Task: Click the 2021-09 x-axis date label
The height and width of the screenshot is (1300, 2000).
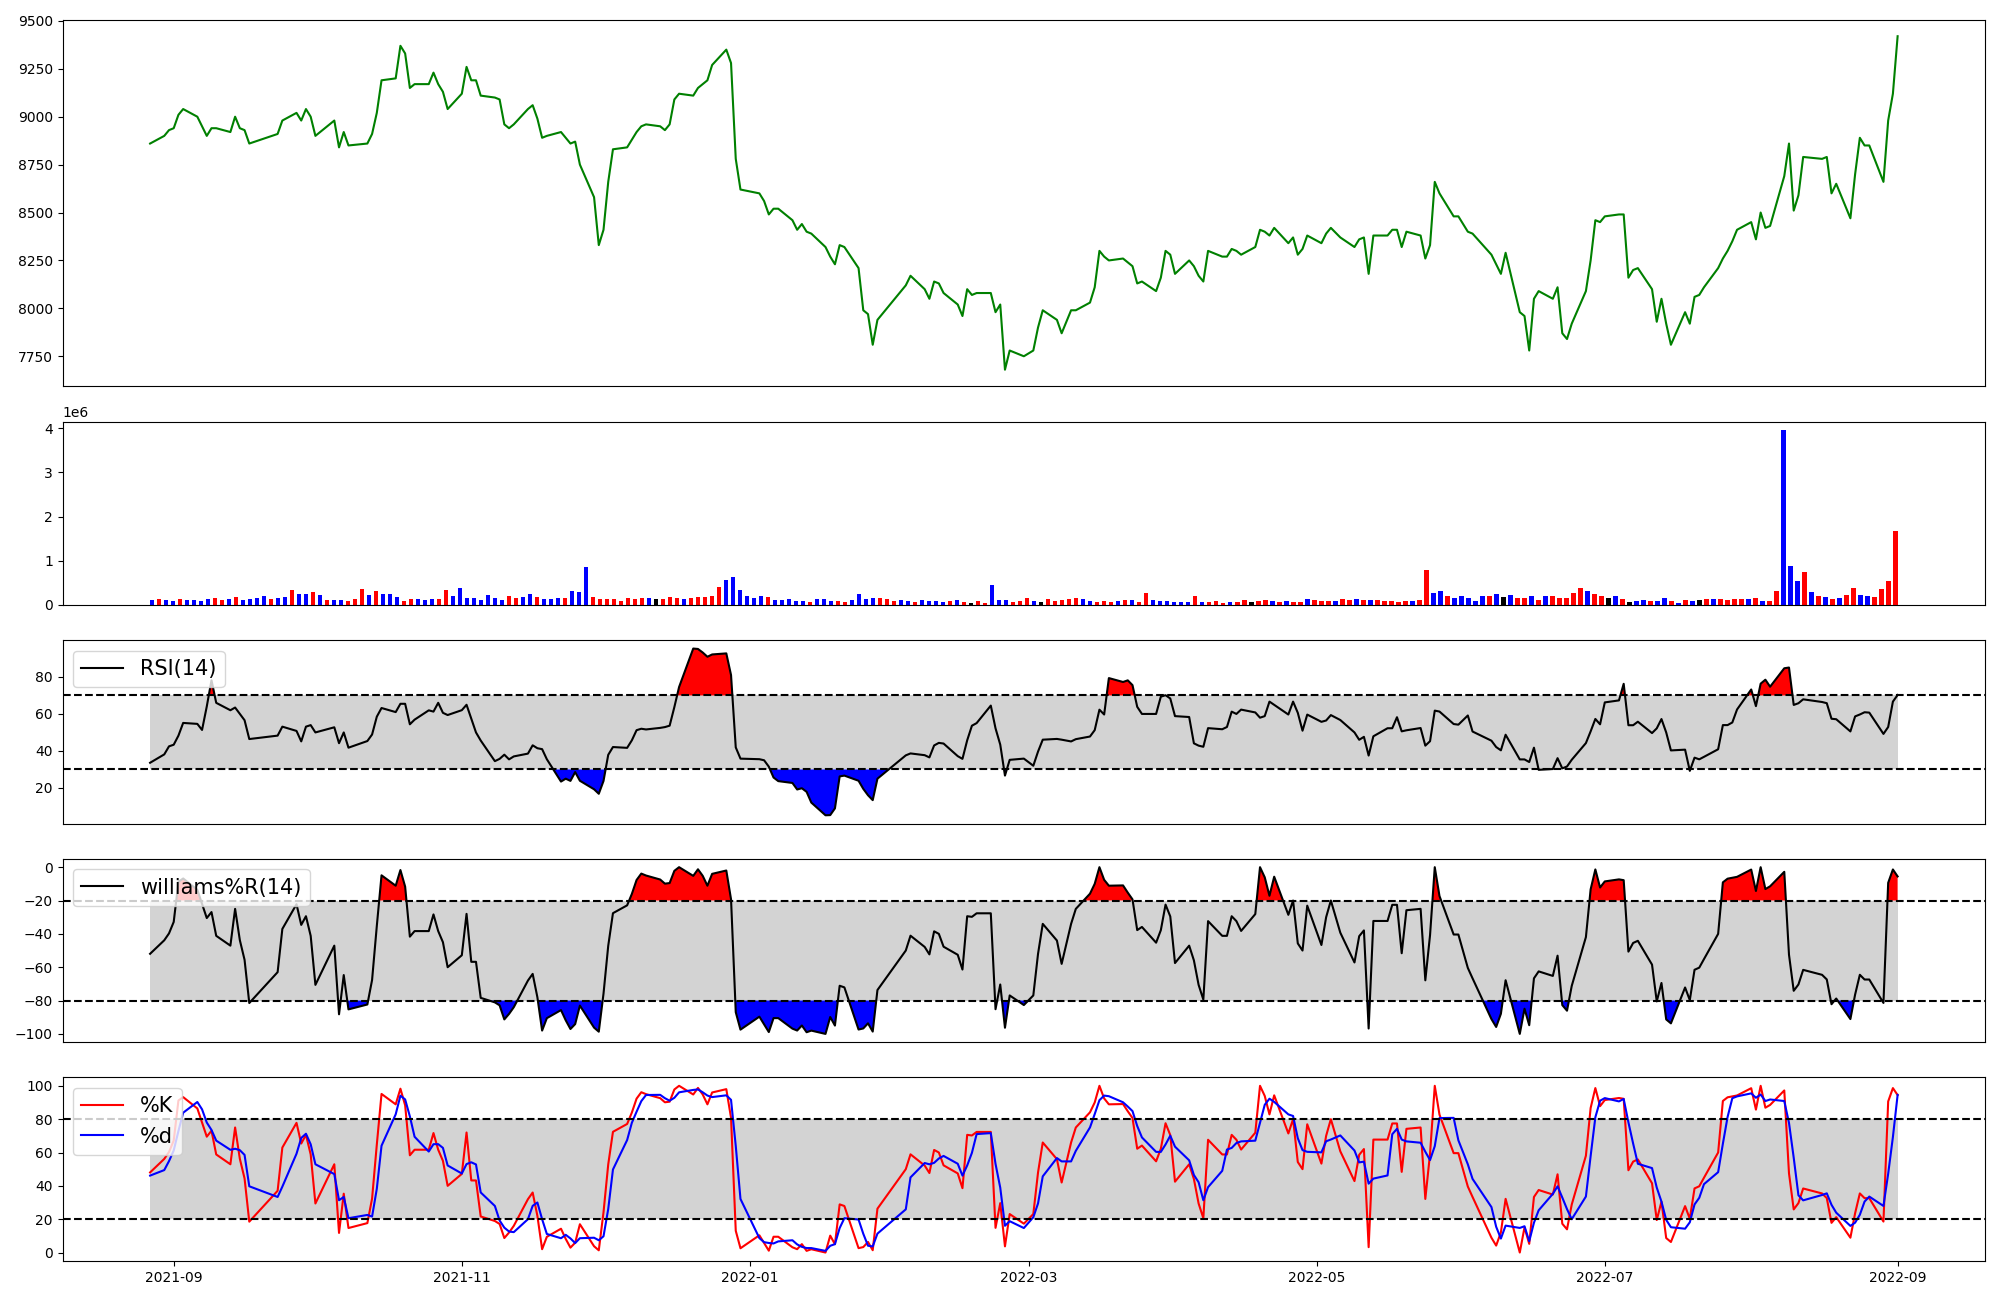Action: 175,1277
